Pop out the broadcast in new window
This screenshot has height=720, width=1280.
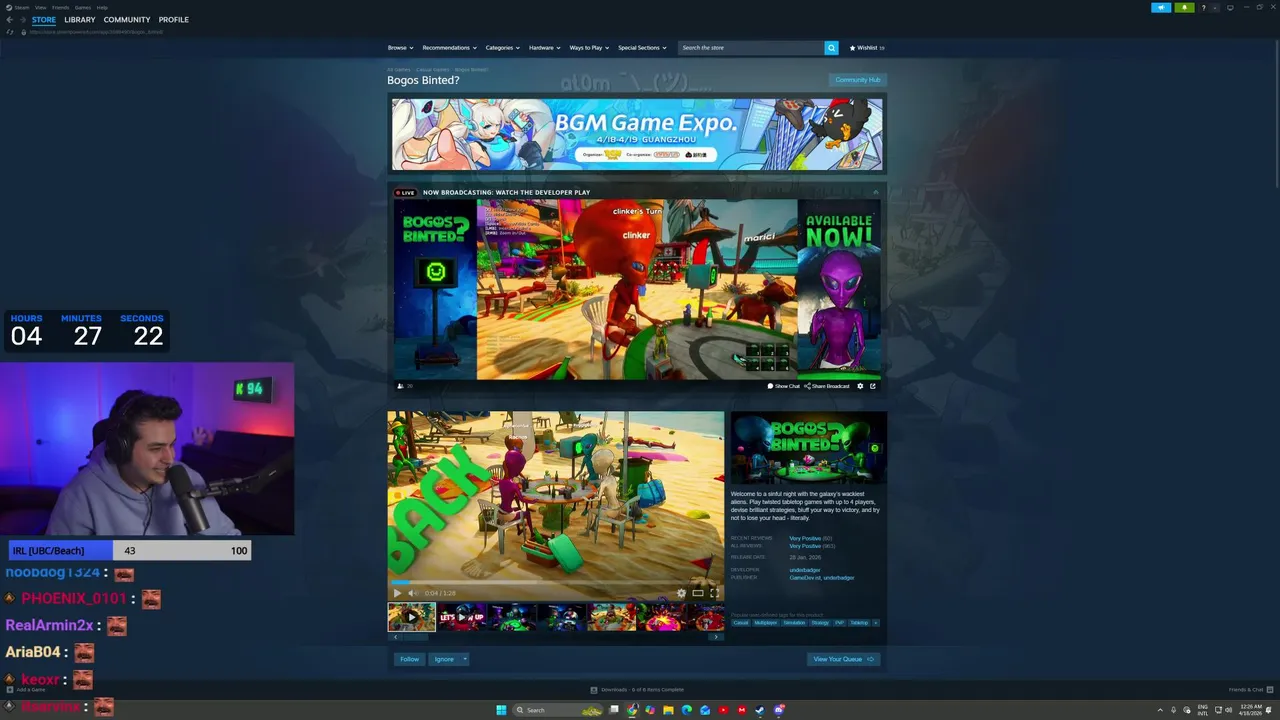(x=872, y=386)
